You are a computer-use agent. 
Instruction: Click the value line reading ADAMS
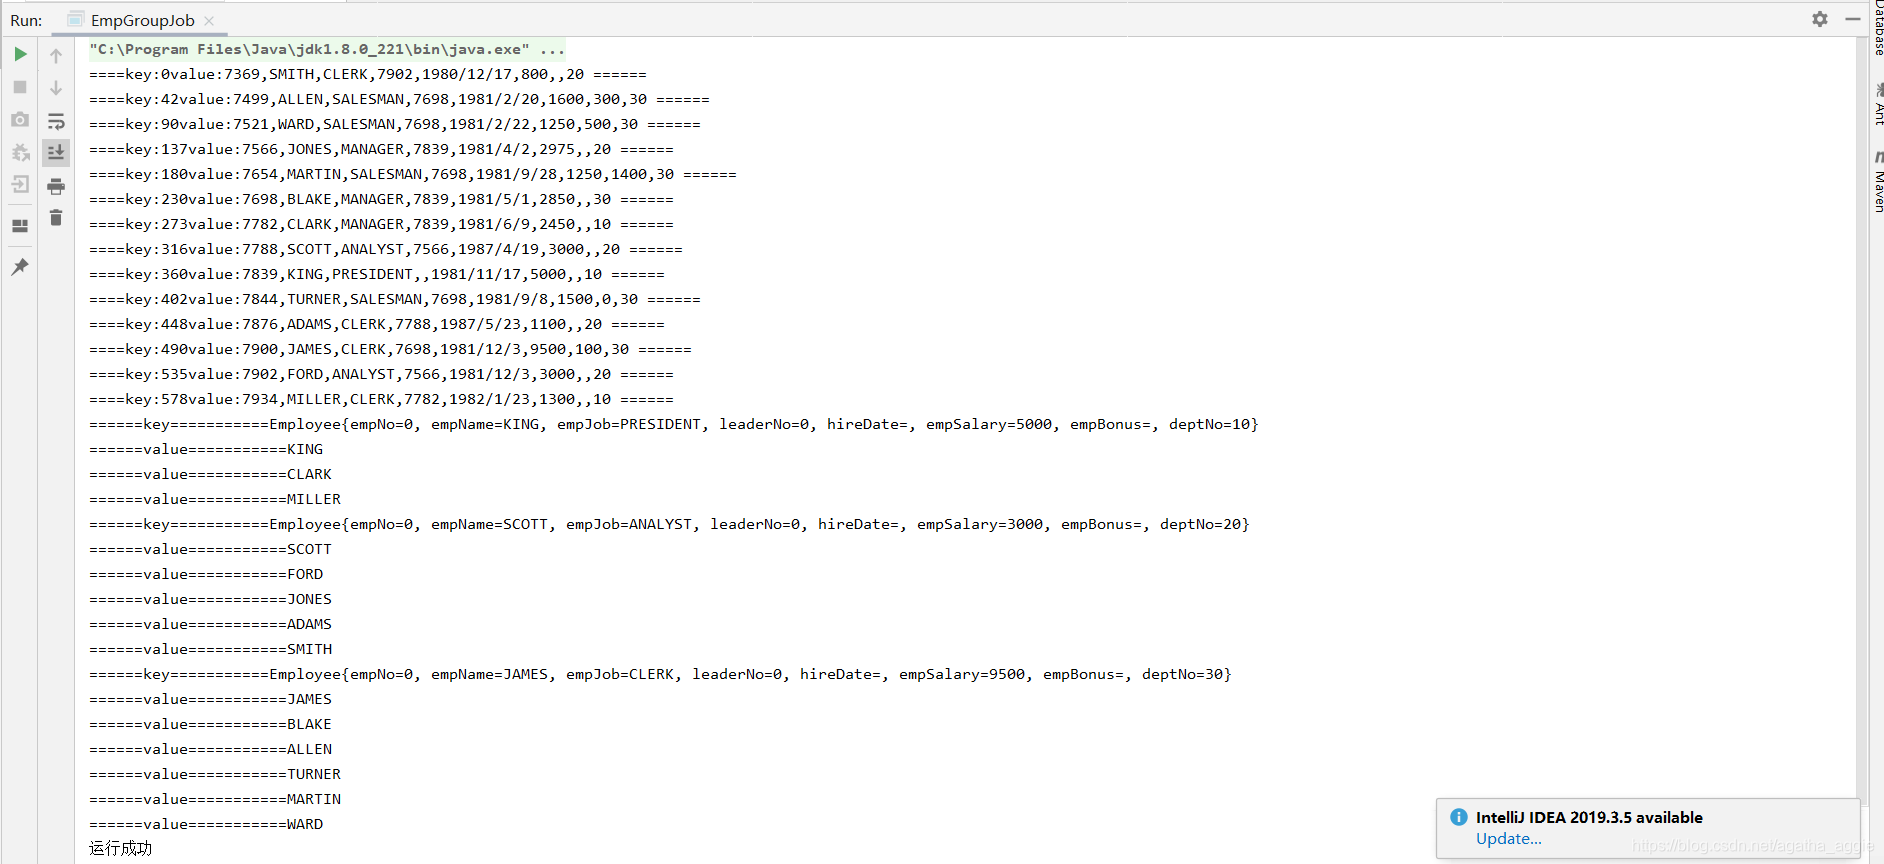(x=210, y=624)
